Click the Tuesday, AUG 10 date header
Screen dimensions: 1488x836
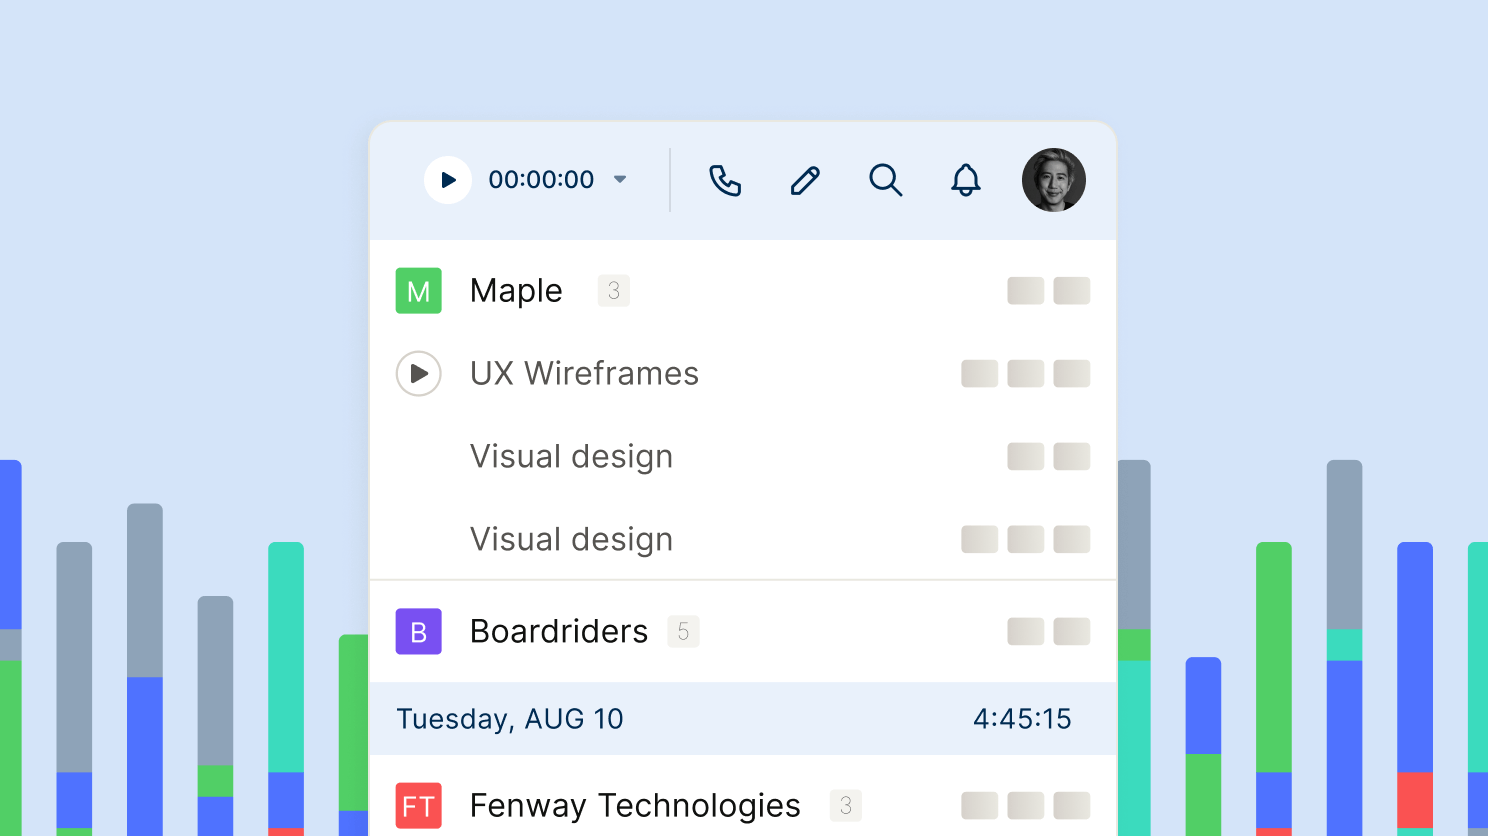point(510,719)
